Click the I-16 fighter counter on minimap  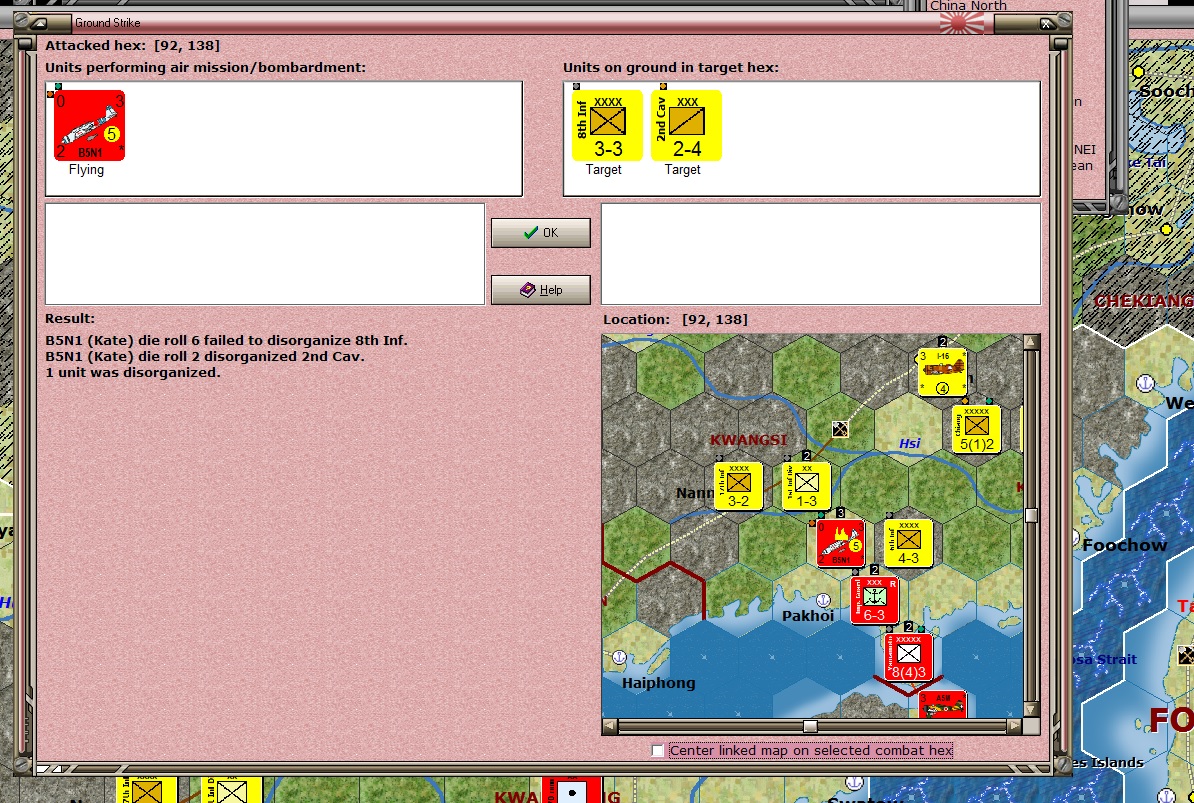click(943, 371)
